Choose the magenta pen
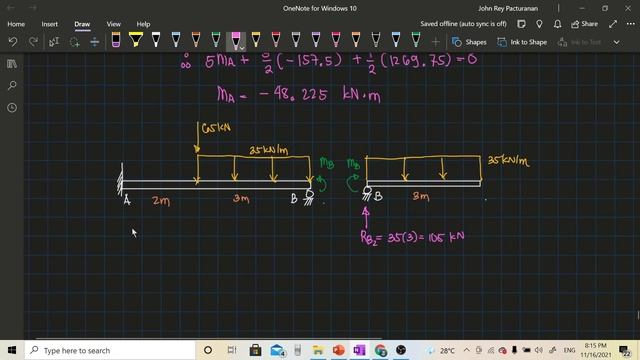Viewport: 640px width, 360px height. pyautogui.click(x=336, y=40)
